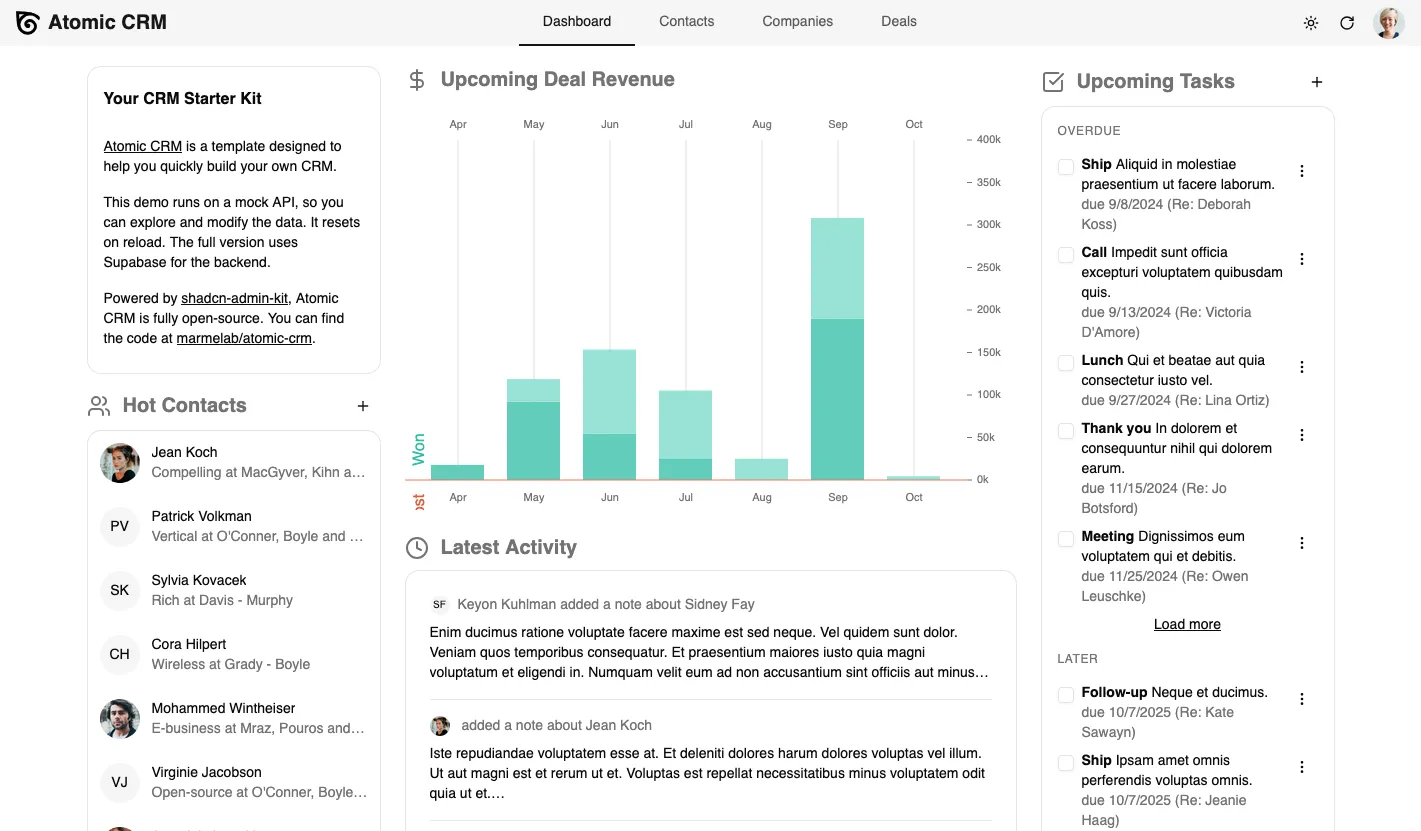Click the Load more link under tasks
1421x831 pixels.
coord(1187,624)
